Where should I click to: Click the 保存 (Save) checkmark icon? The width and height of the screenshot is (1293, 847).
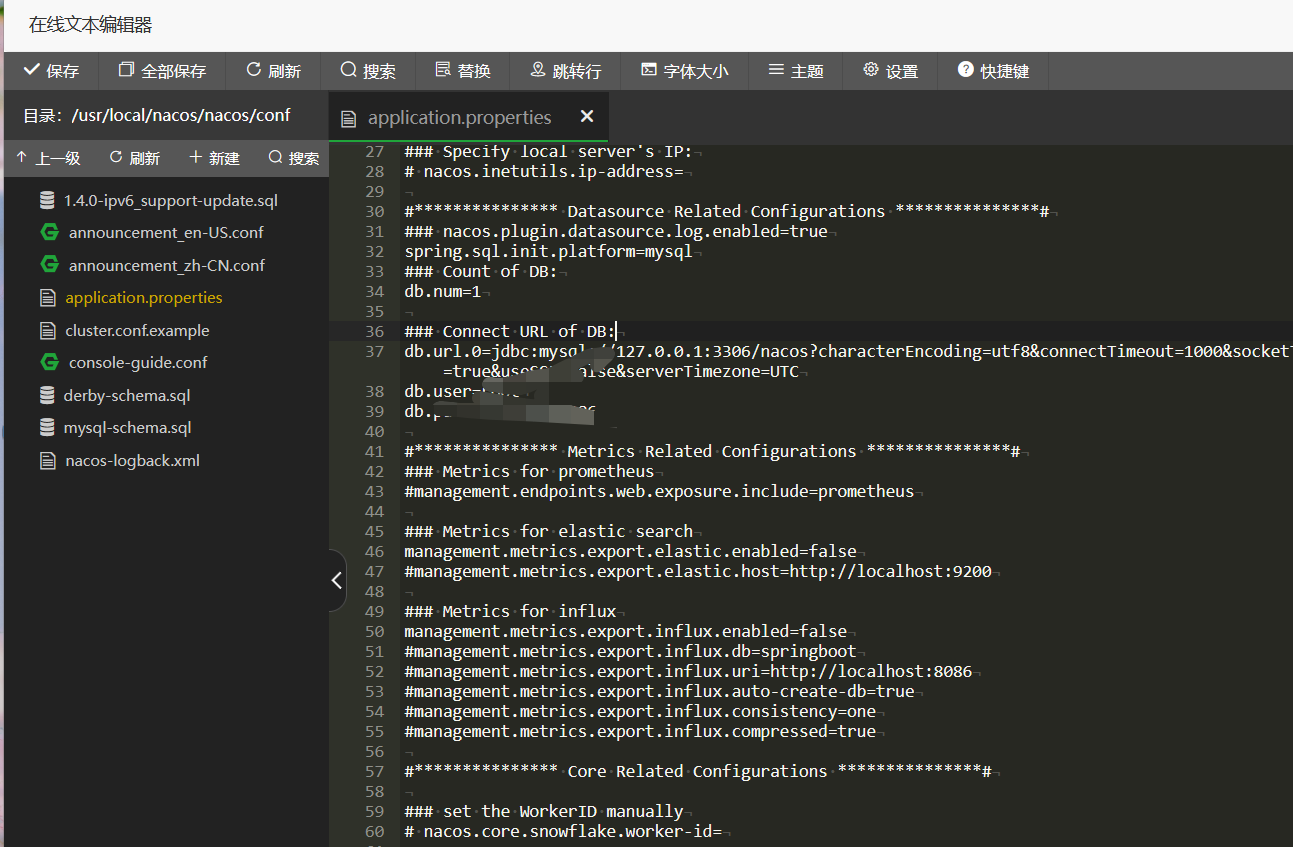point(32,70)
